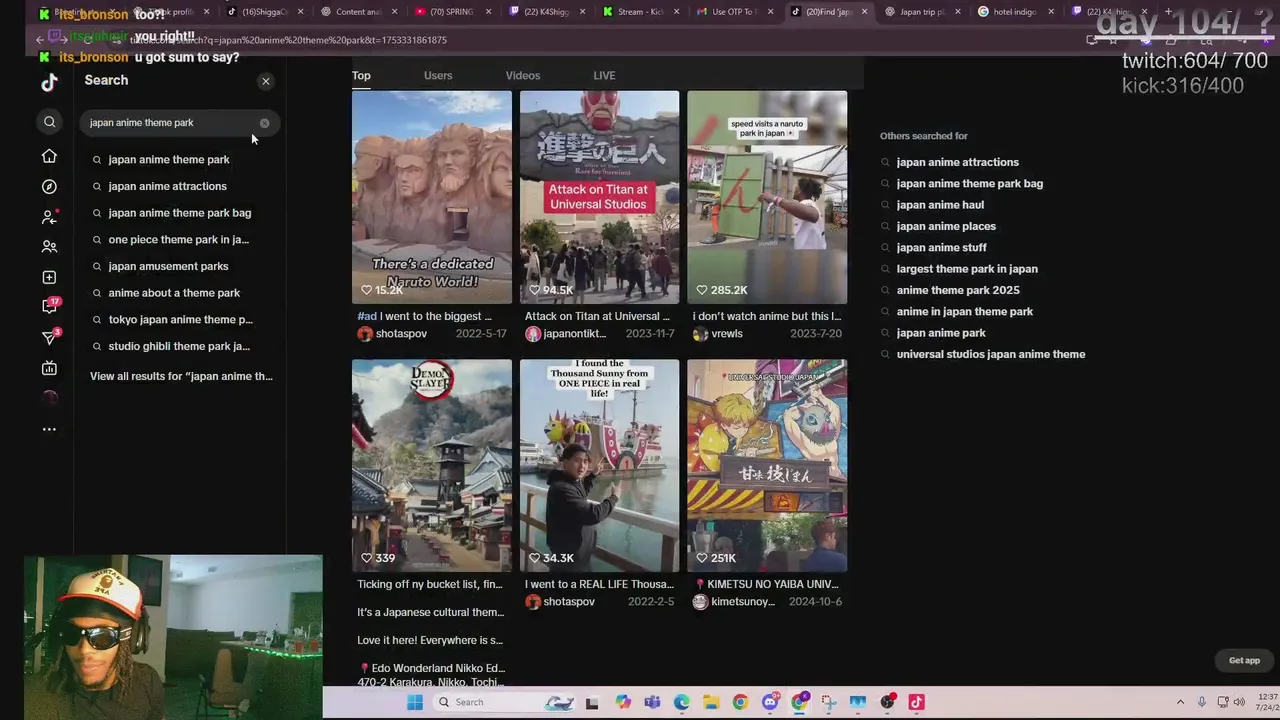The image size is (1280, 720).
Task: Switch to 'hotel indigo' browser tab
Action: (1014, 12)
